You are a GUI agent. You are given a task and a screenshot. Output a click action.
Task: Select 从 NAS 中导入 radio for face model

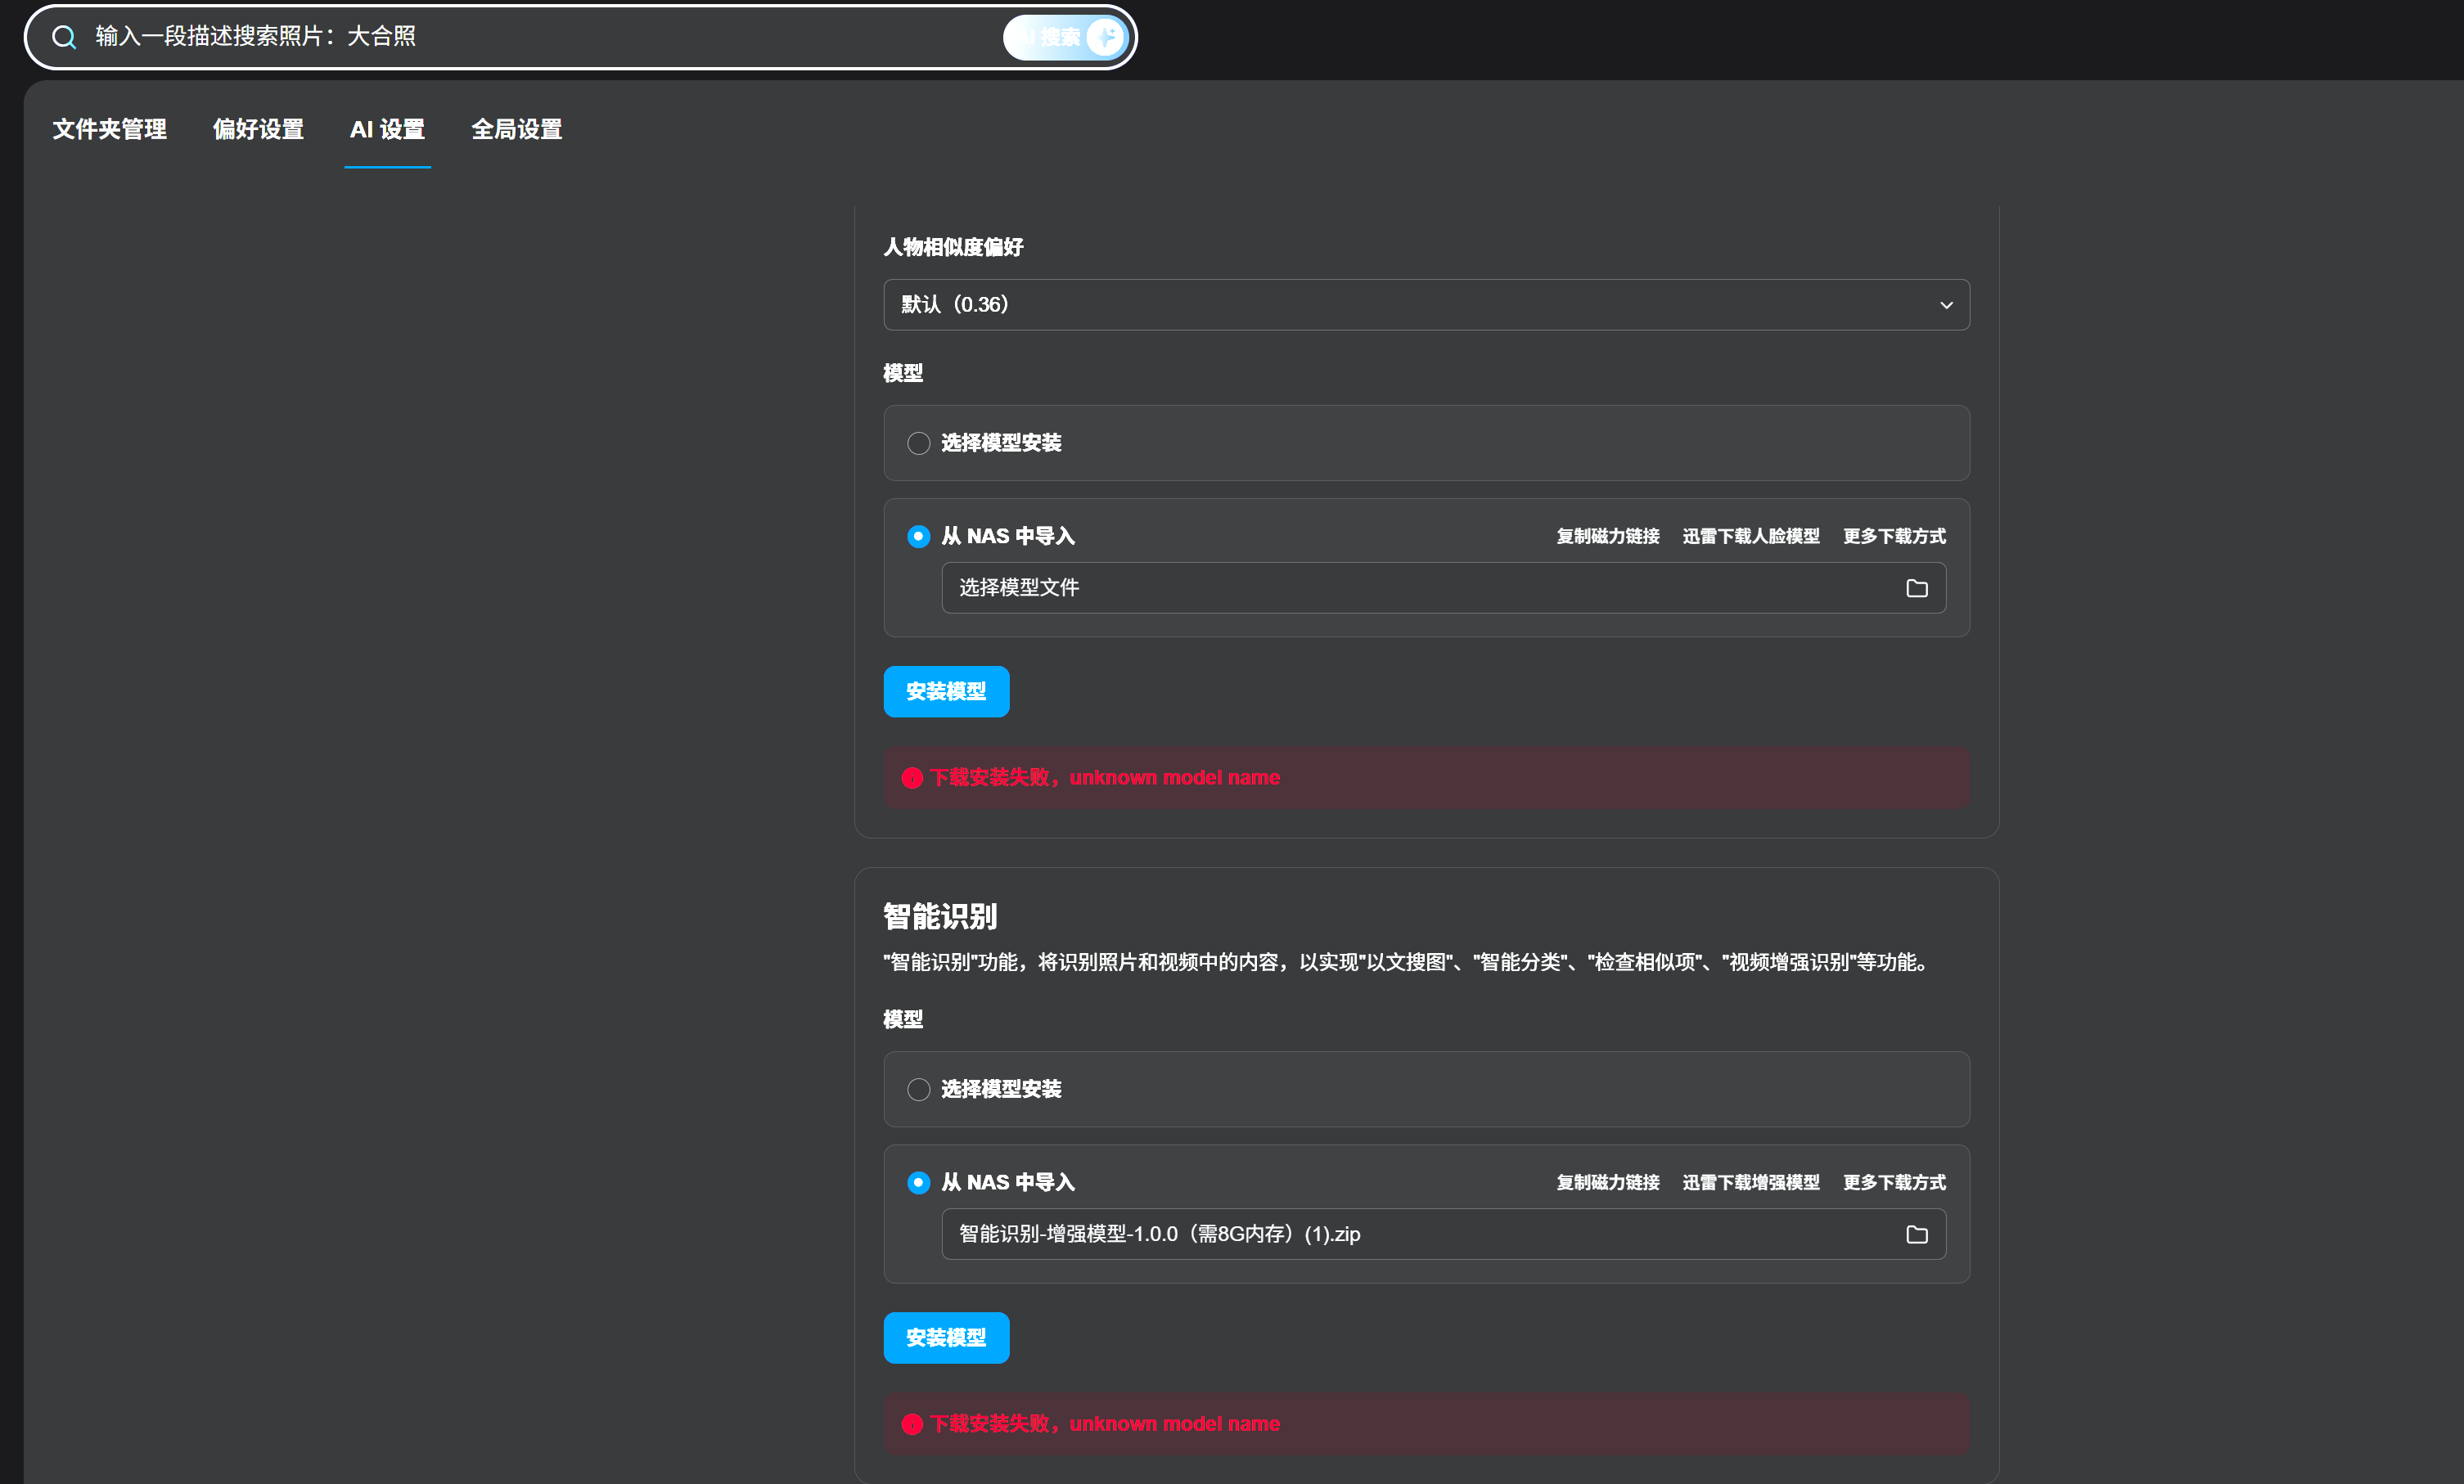point(918,537)
